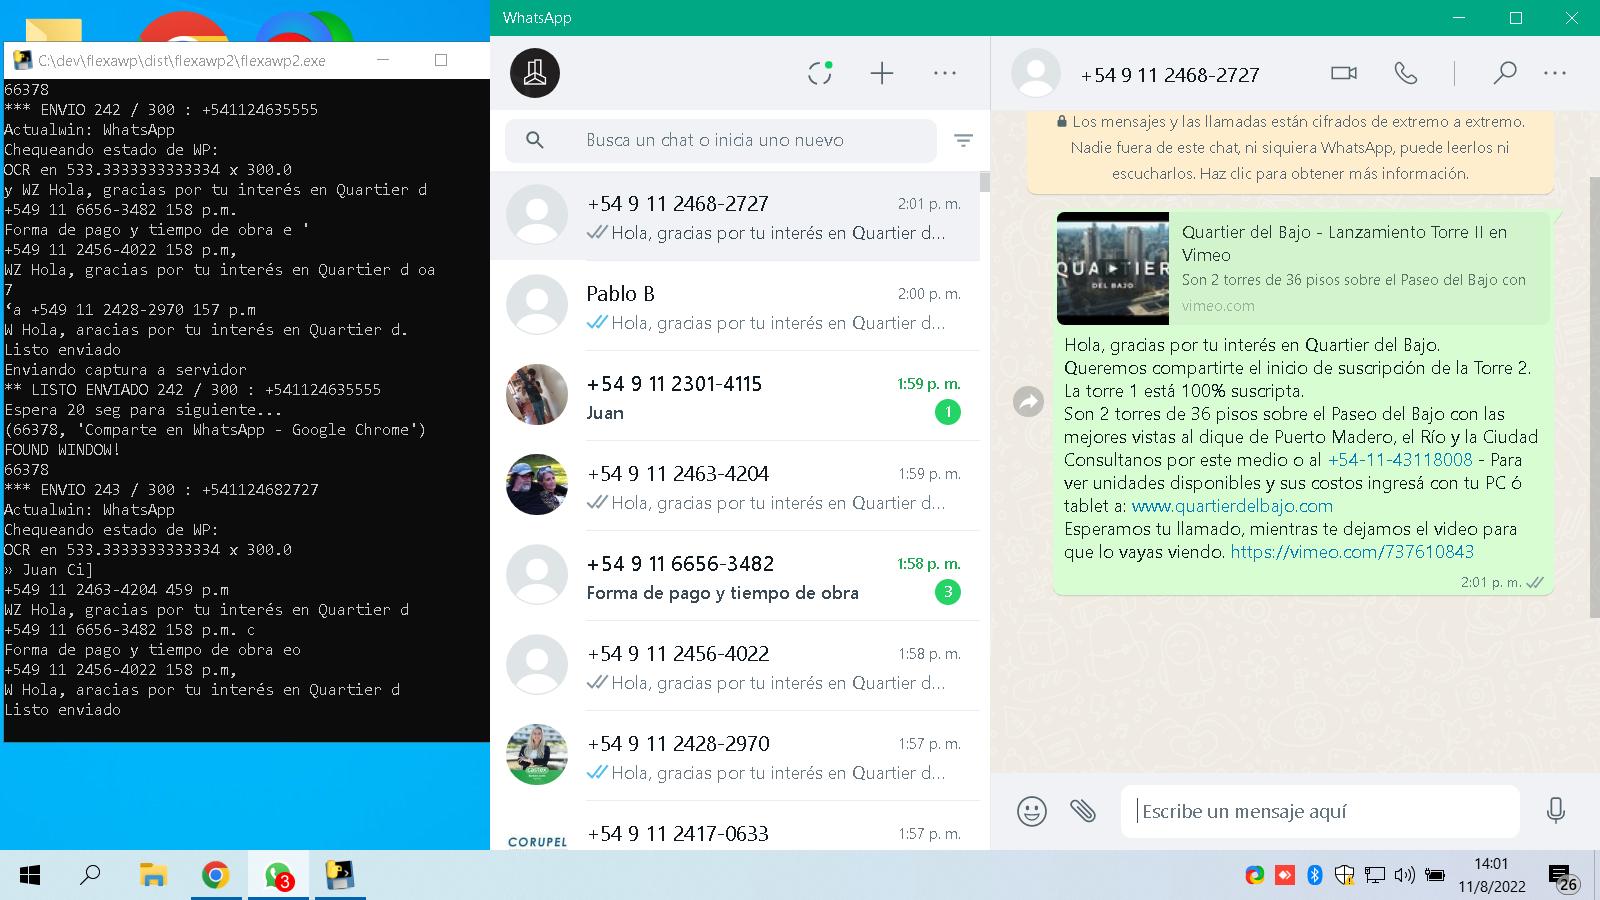Click the Bluetooth tray icon

(x=1315, y=876)
